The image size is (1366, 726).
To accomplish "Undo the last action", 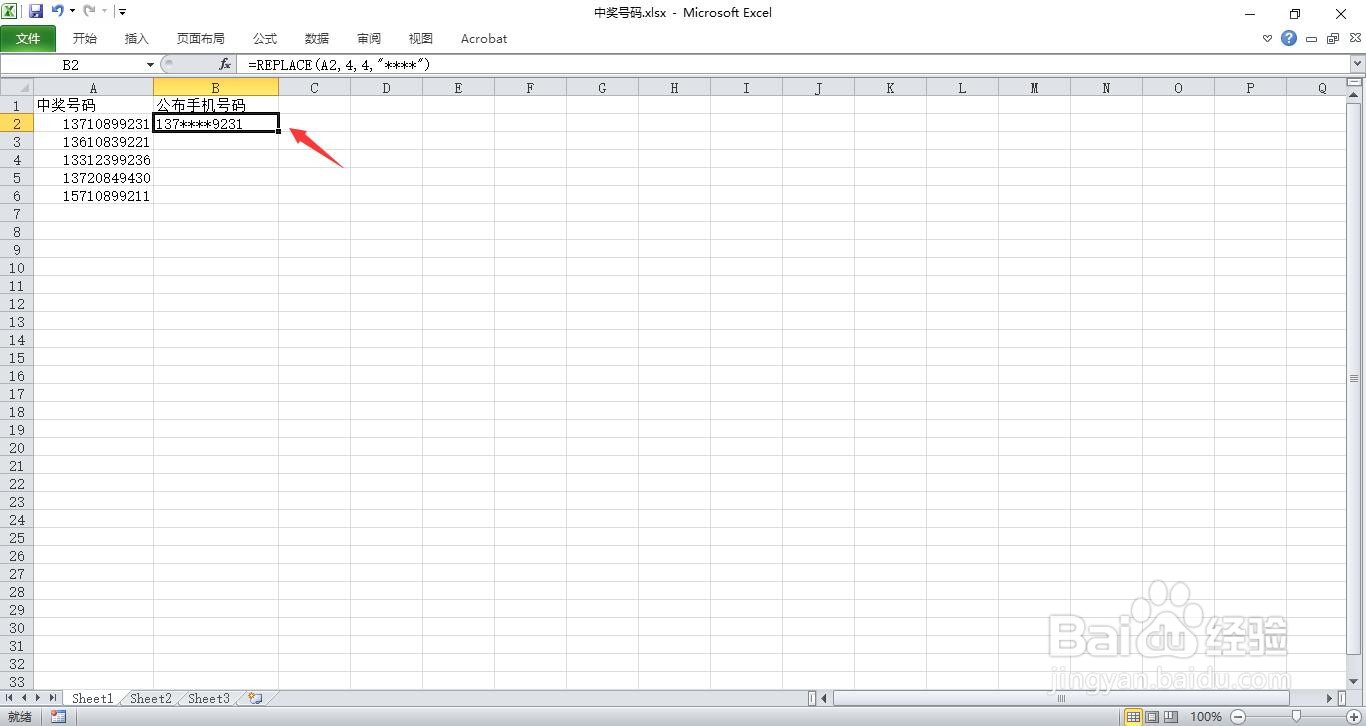I will [58, 12].
